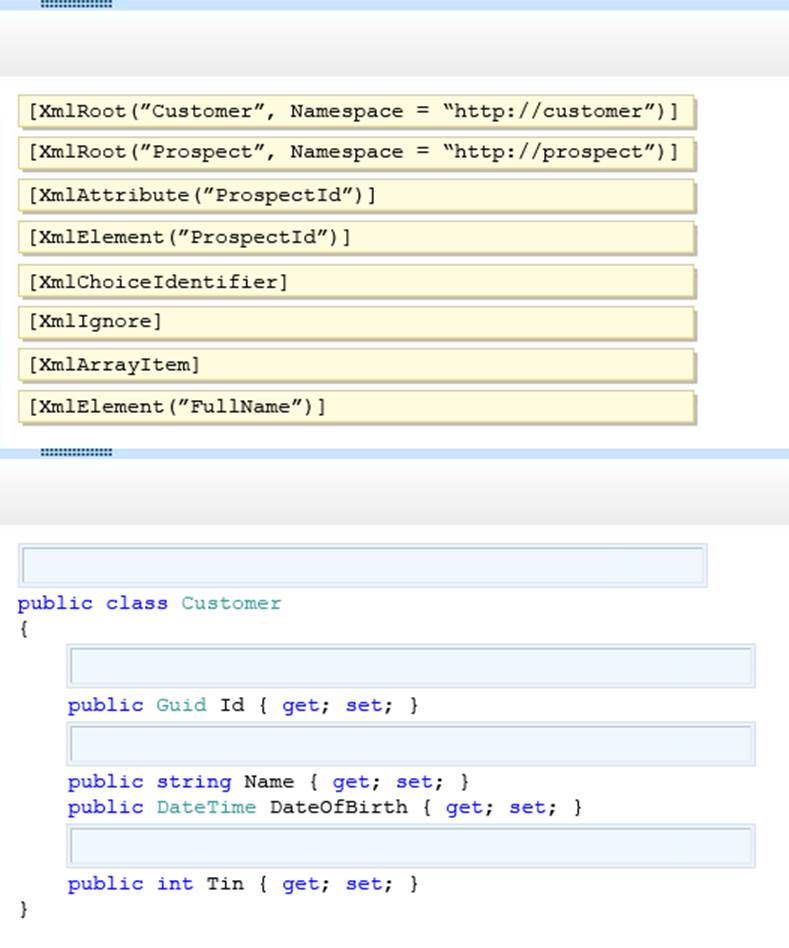
Task: Select the XmlElement FullName attribute box
Action: coord(355,407)
